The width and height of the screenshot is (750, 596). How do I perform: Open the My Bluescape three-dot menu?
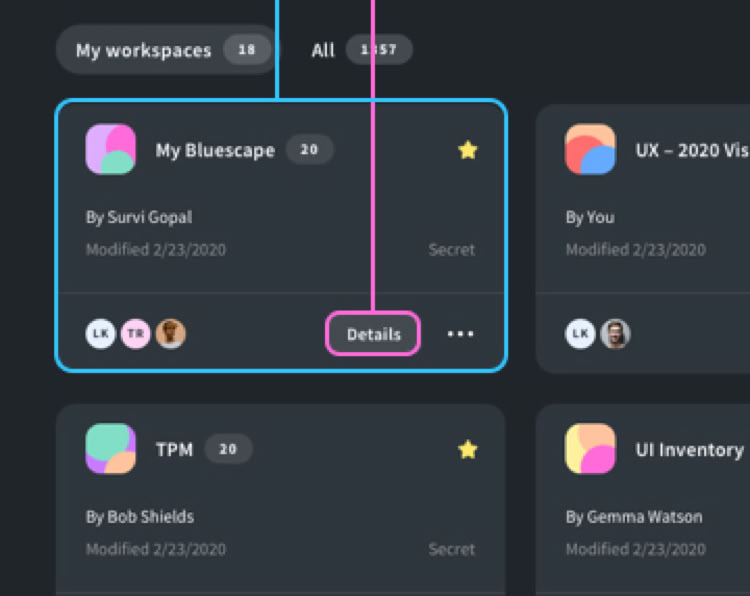(460, 334)
